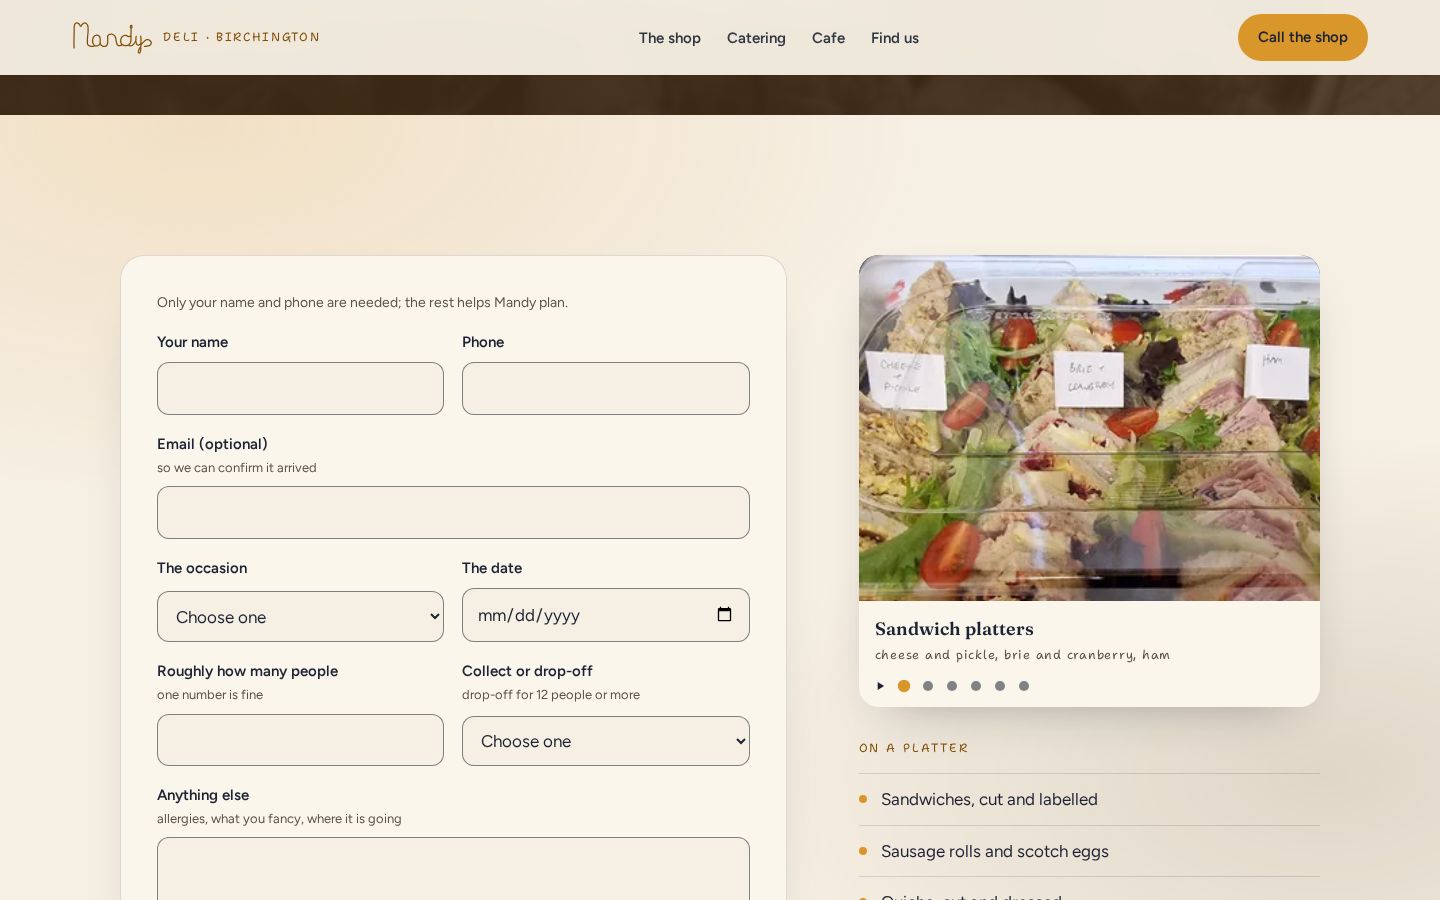
Task: Click the ON A PLATTER heading
Action: coord(914,748)
